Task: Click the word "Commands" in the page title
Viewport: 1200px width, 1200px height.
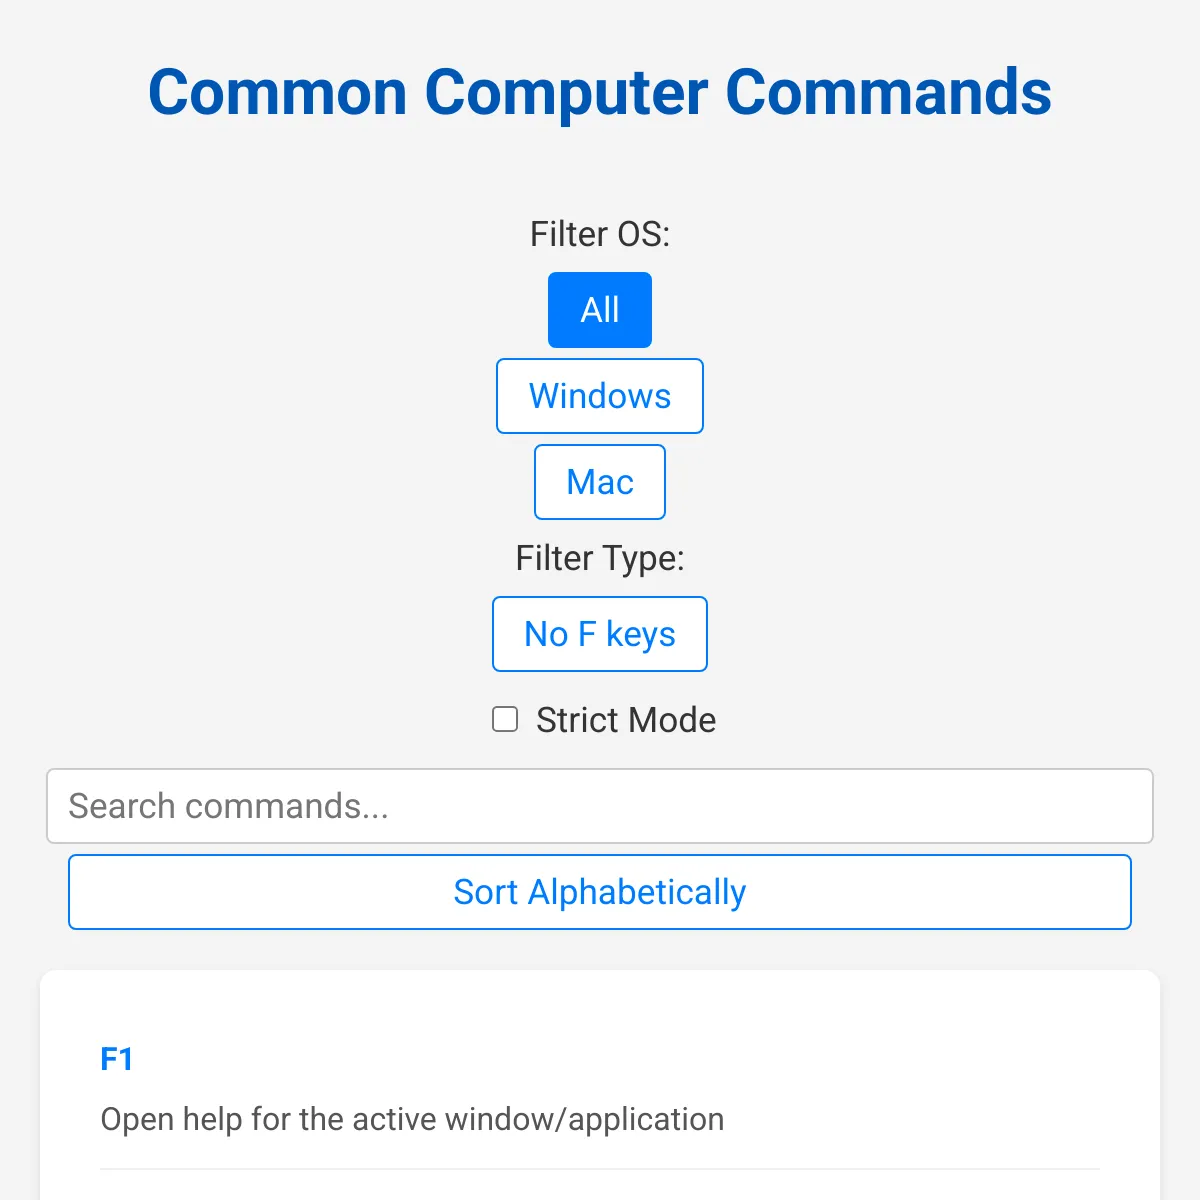Action: click(888, 92)
